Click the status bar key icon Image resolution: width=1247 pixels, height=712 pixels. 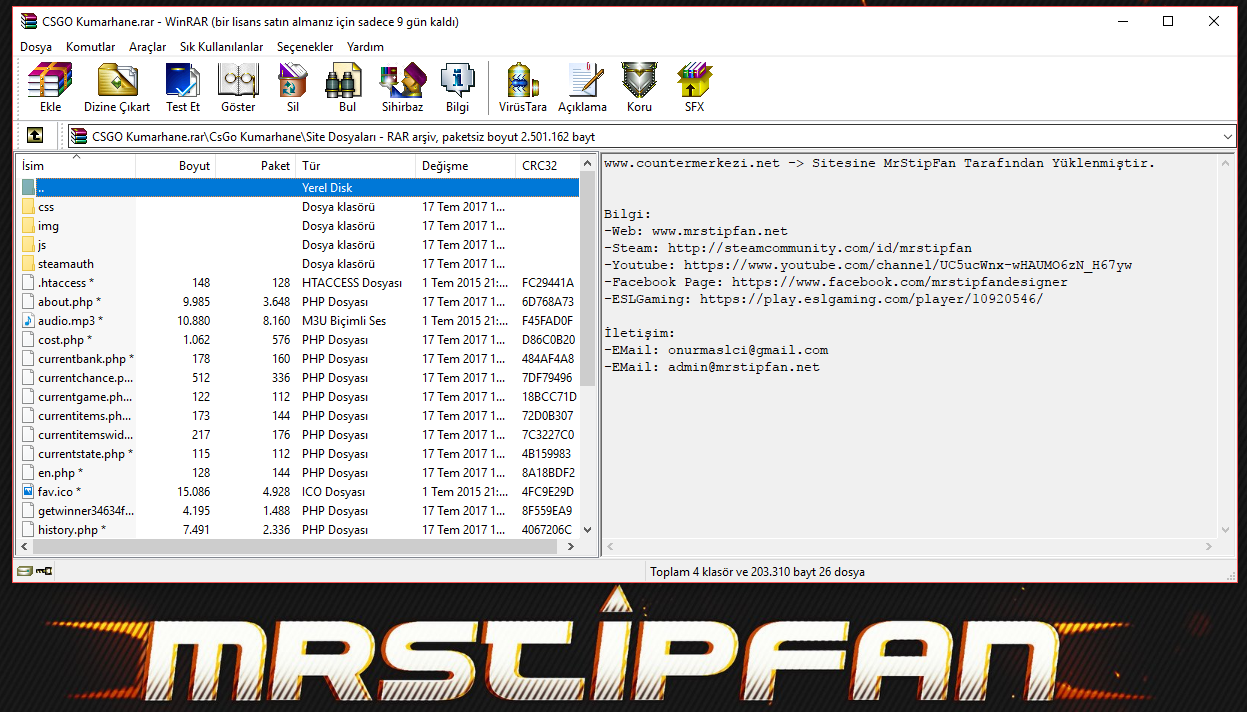(43, 572)
